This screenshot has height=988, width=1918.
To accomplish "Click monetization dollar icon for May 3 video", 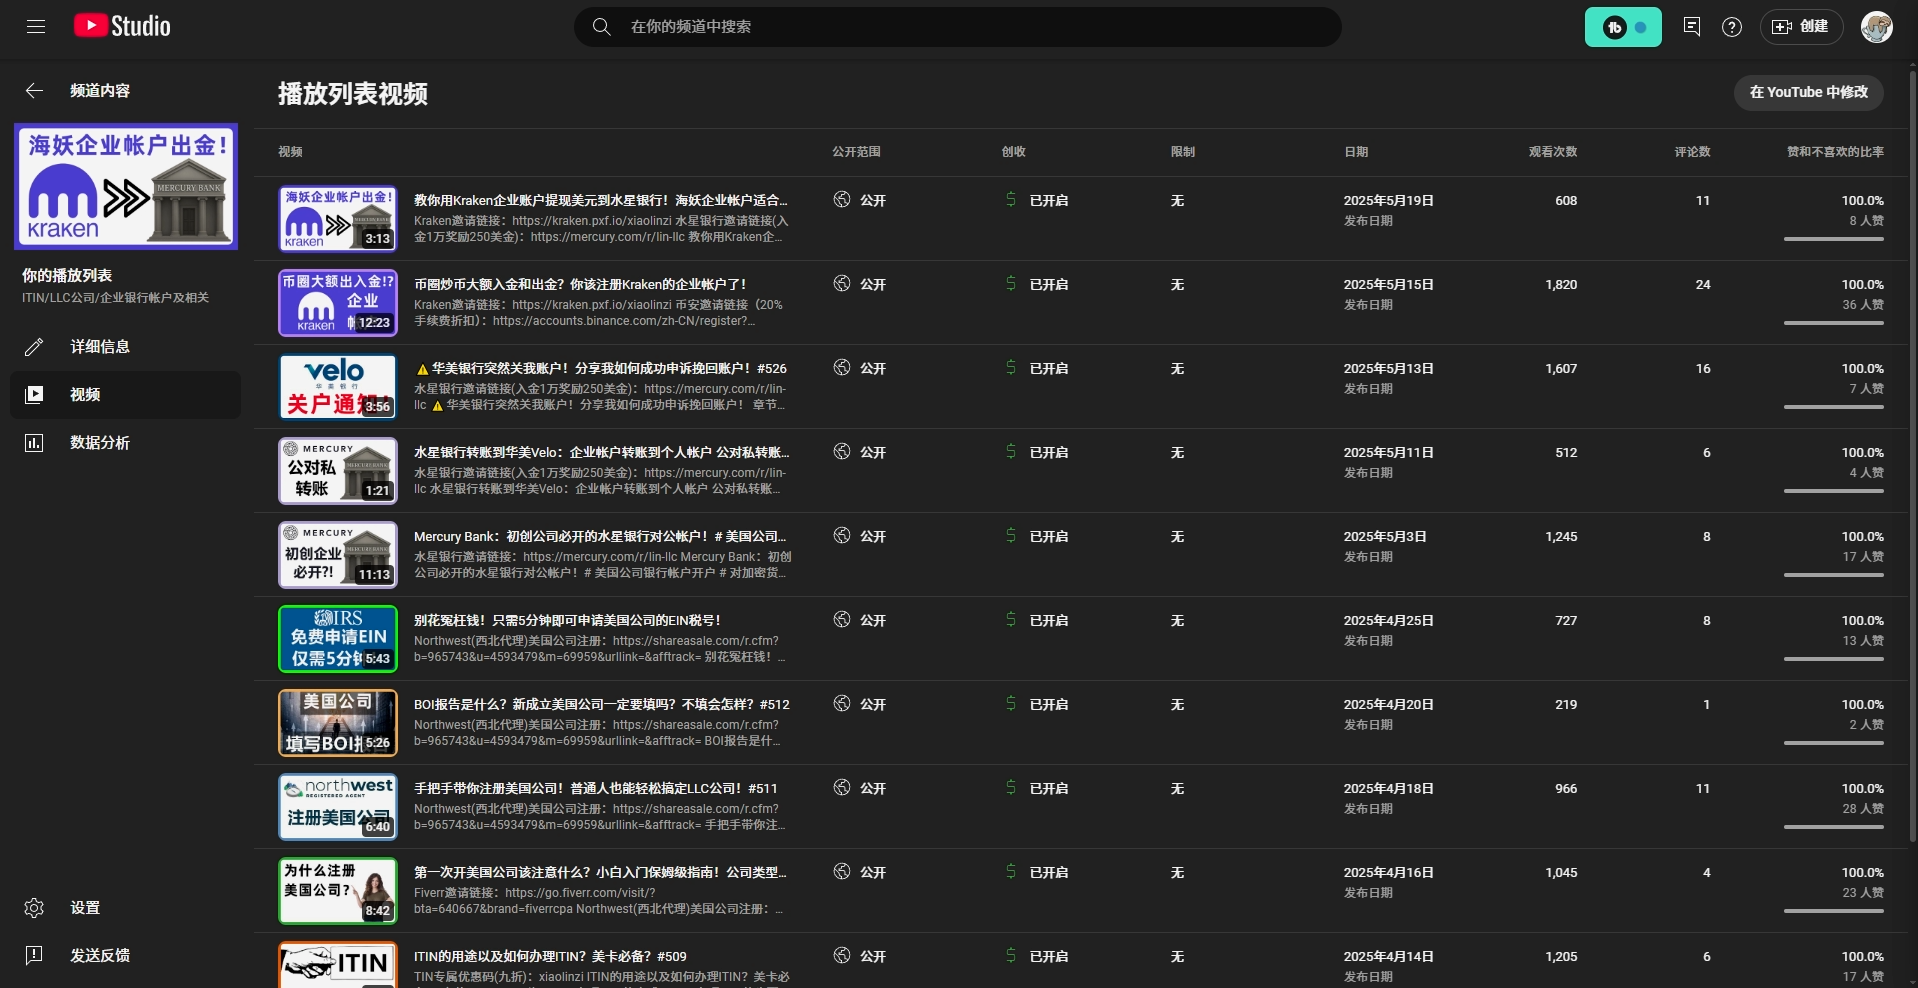I will click(1011, 536).
